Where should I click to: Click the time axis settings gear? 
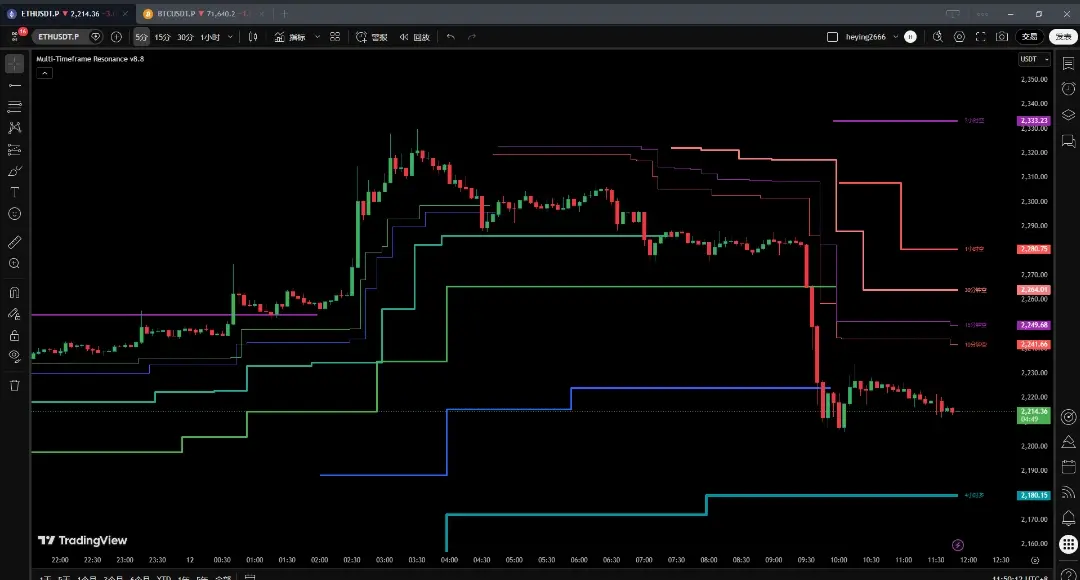tap(1035, 560)
